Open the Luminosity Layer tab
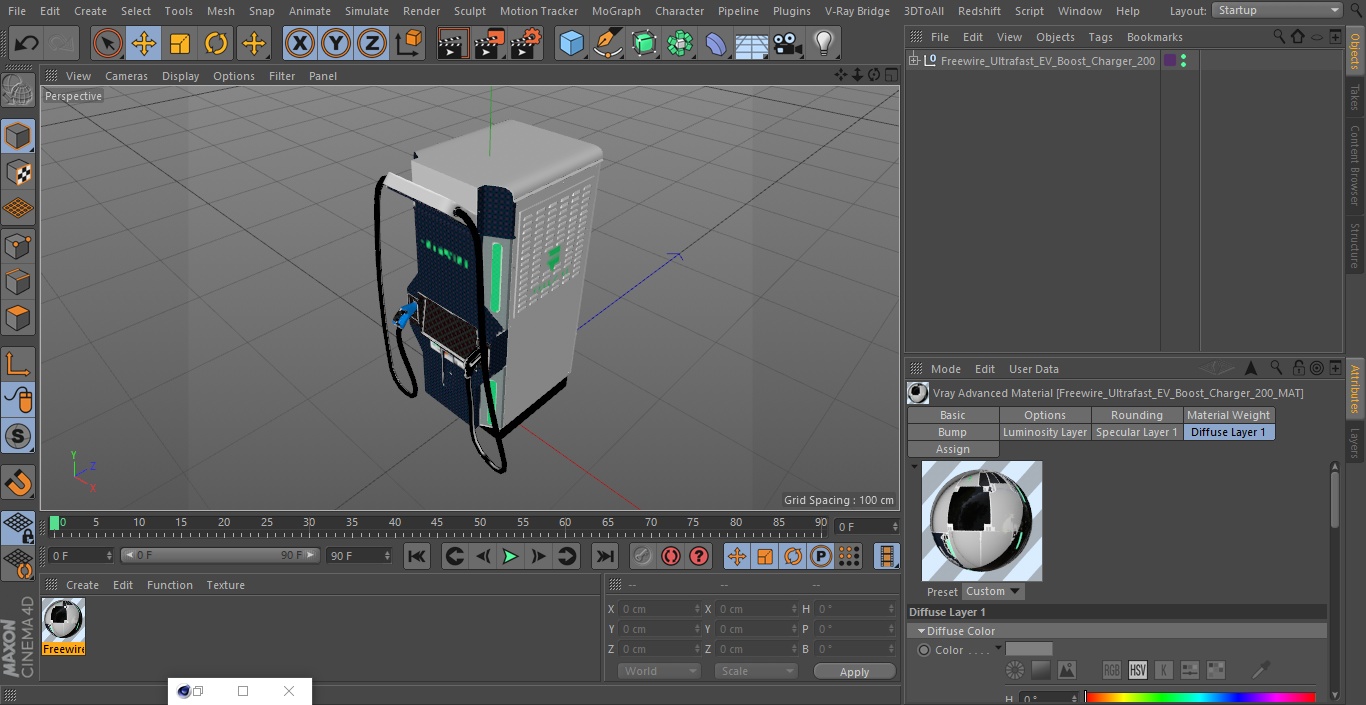This screenshot has height=705, width=1366. pyautogui.click(x=1045, y=432)
